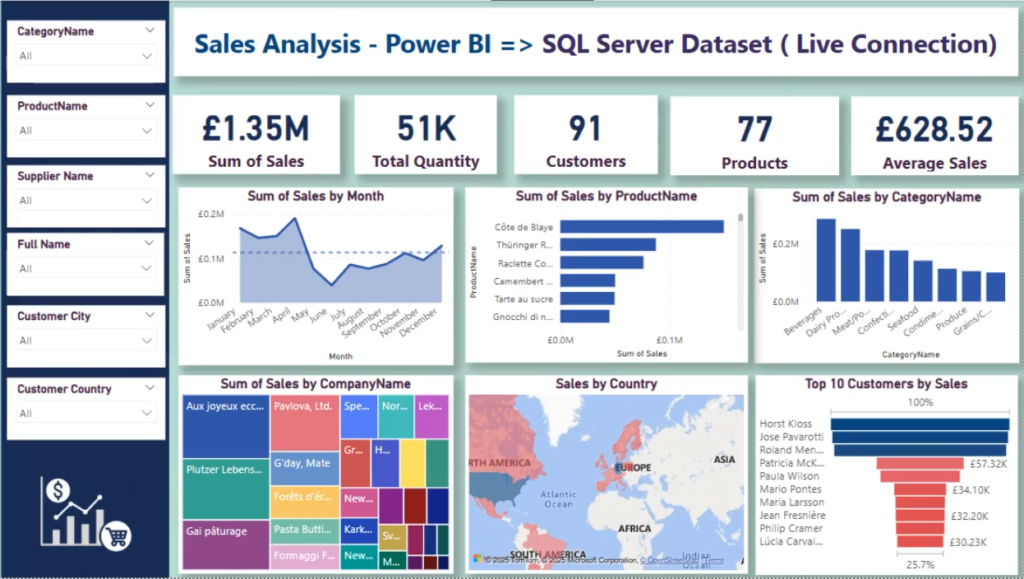
Task: Select the Beverages column in category chart
Action: click(826, 260)
